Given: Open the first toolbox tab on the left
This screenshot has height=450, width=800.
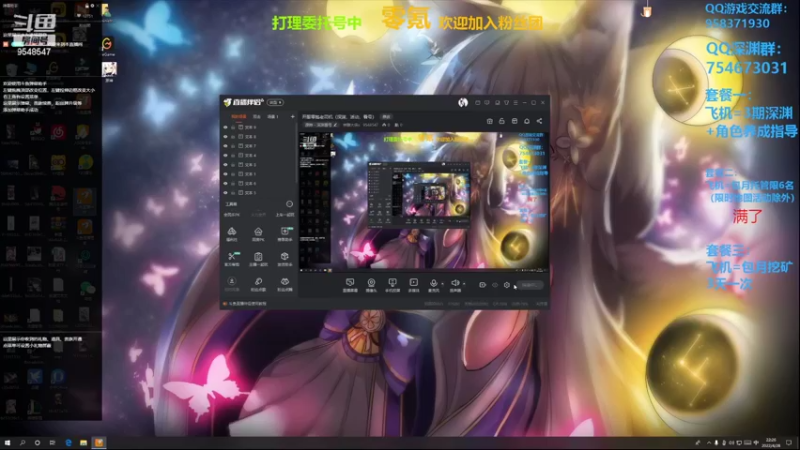Looking at the screenshot, I should pyautogui.click(x=232, y=215).
